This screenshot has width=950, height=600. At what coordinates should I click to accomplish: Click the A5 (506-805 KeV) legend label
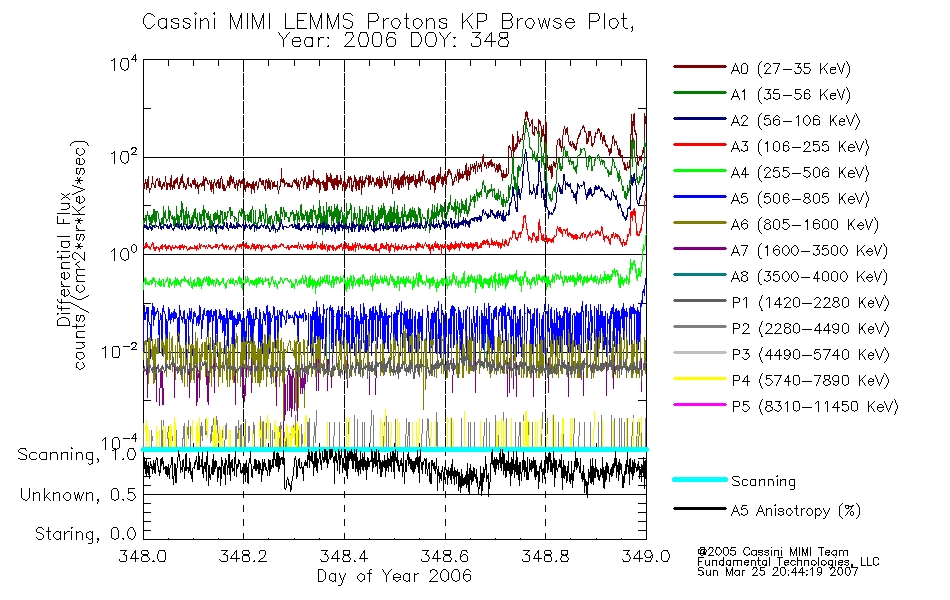[800, 199]
